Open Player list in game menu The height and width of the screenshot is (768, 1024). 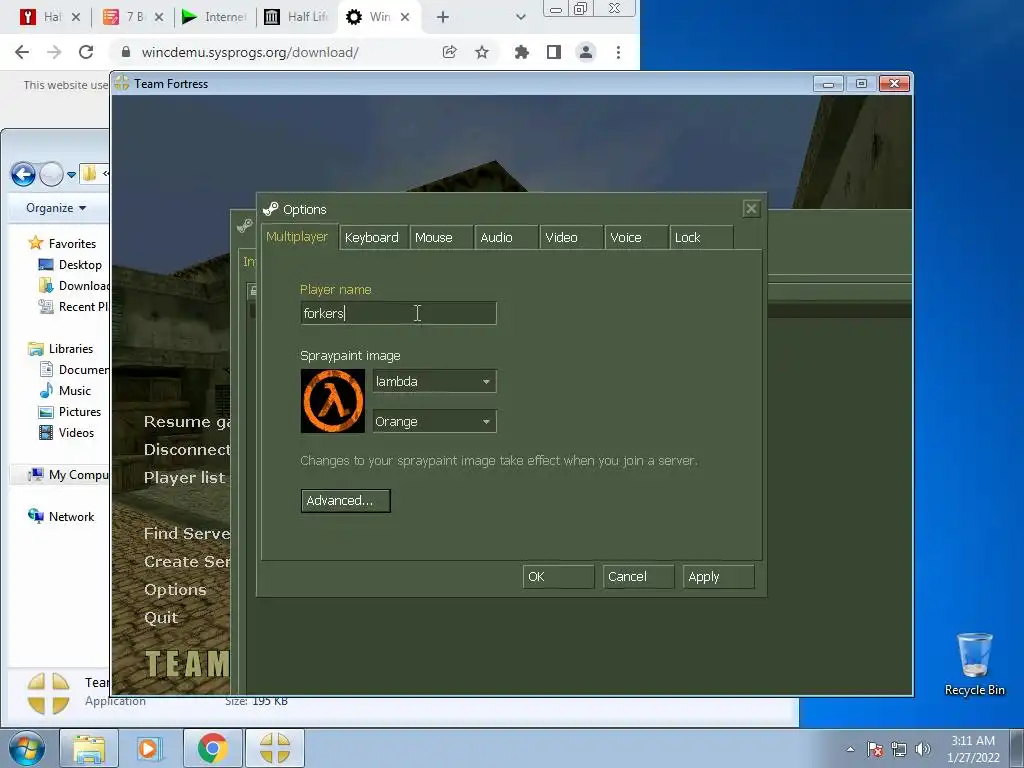coord(185,478)
